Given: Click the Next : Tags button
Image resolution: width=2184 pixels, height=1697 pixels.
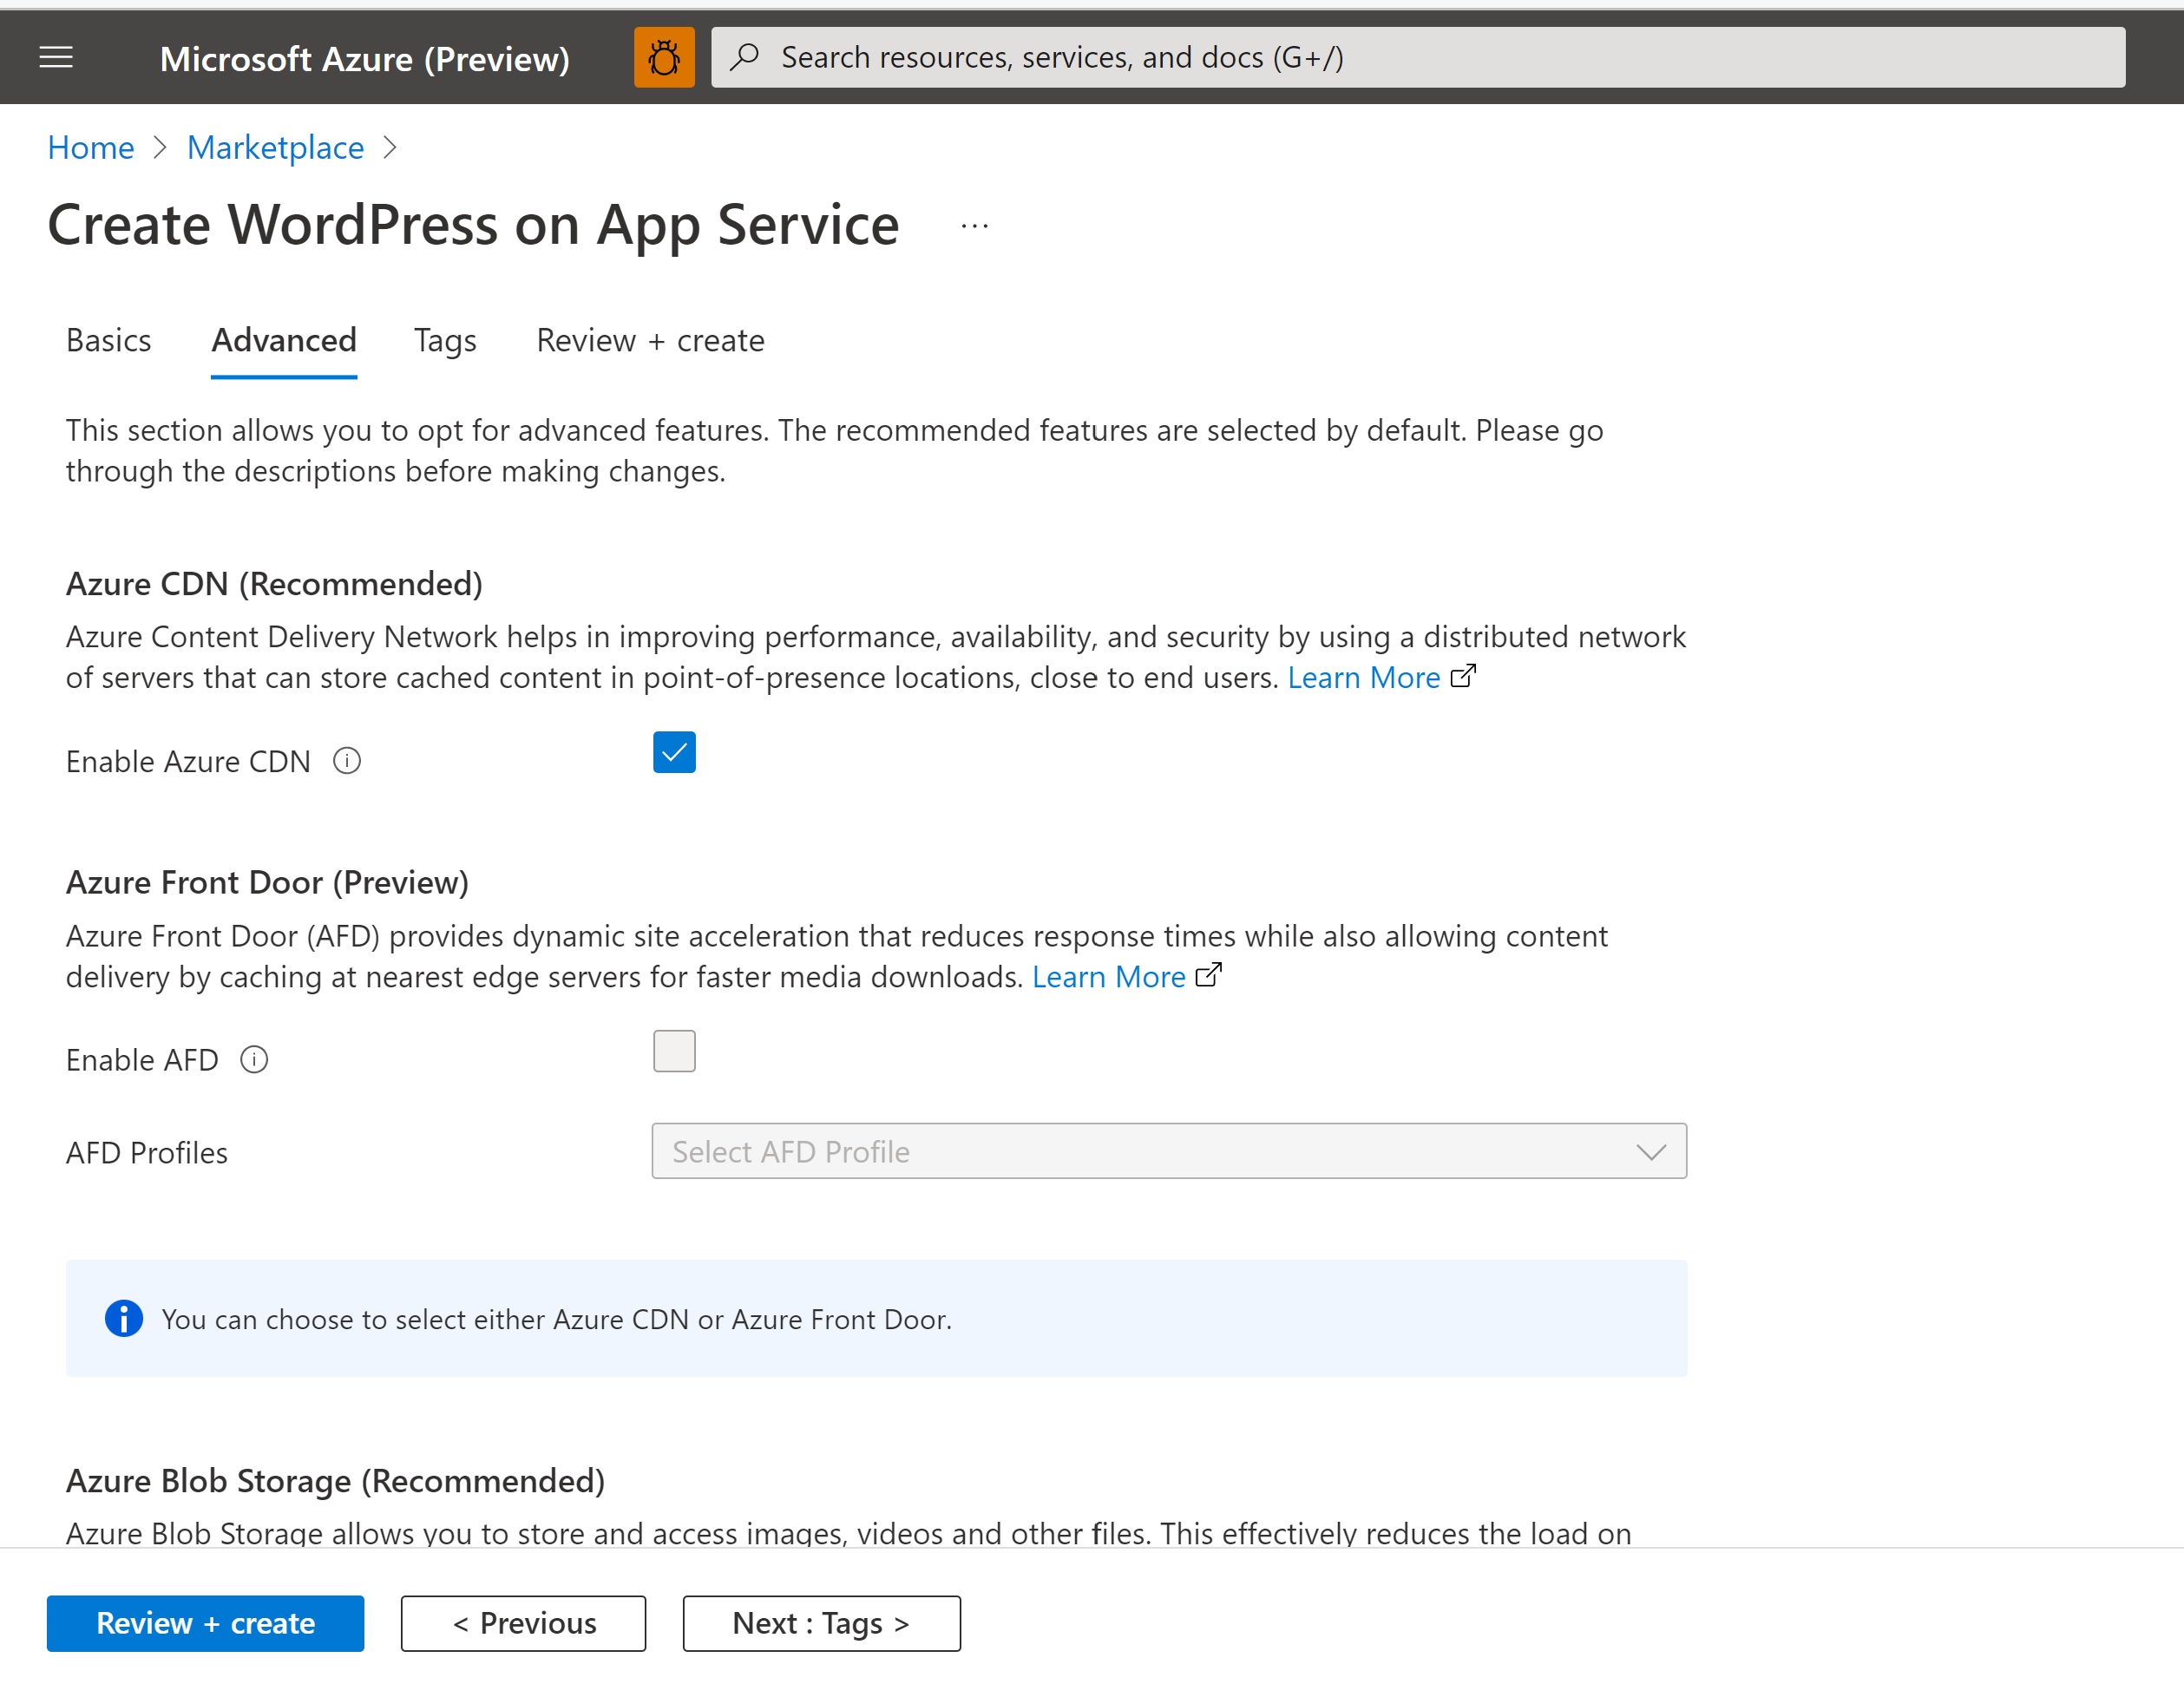Looking at the screenshot, I should pyautogui.click(x=821, y=1623).
